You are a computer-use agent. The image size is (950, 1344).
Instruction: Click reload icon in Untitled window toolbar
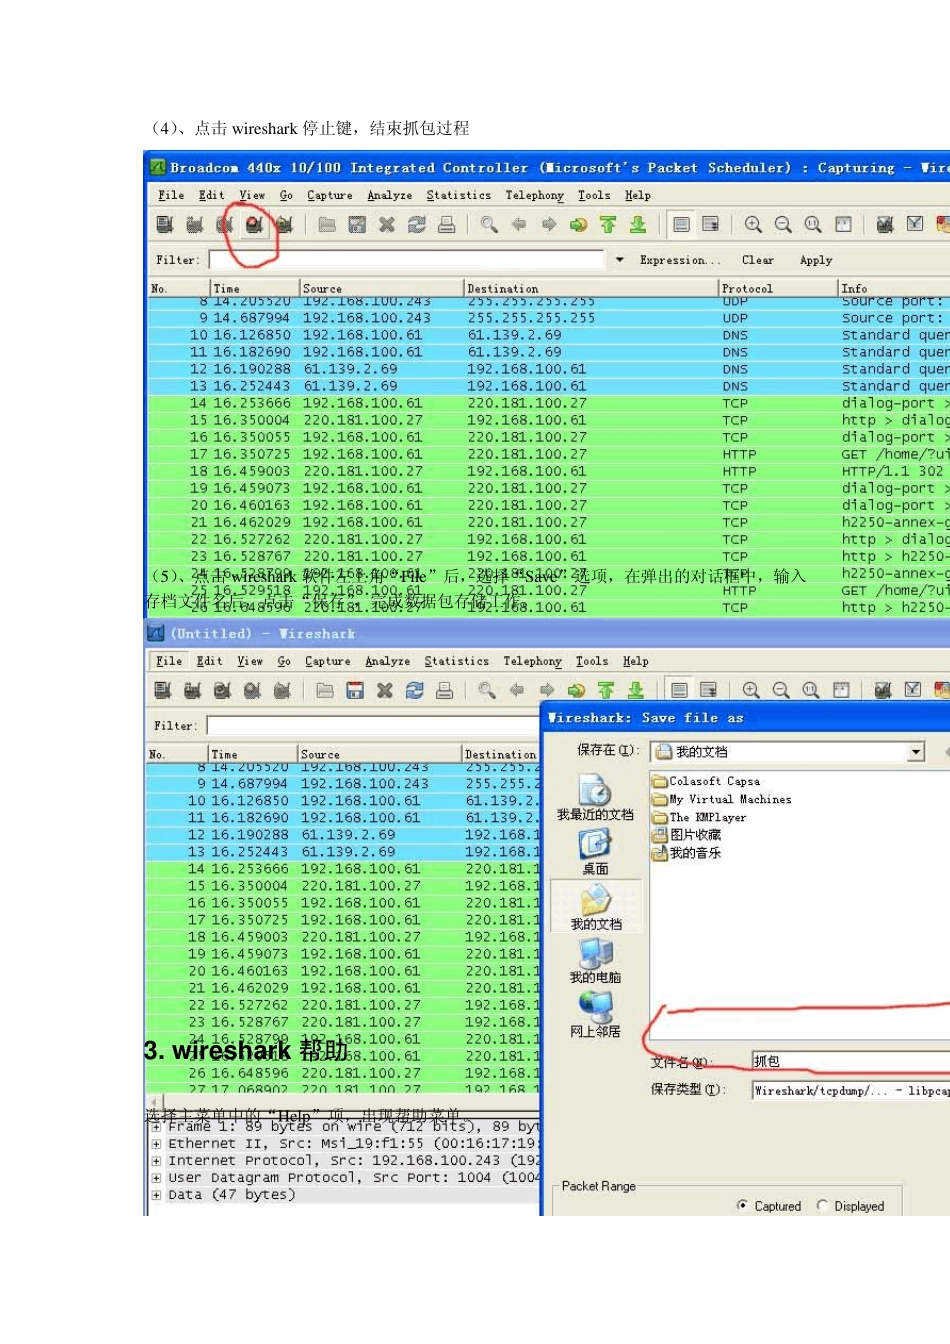tap(415, 691)
